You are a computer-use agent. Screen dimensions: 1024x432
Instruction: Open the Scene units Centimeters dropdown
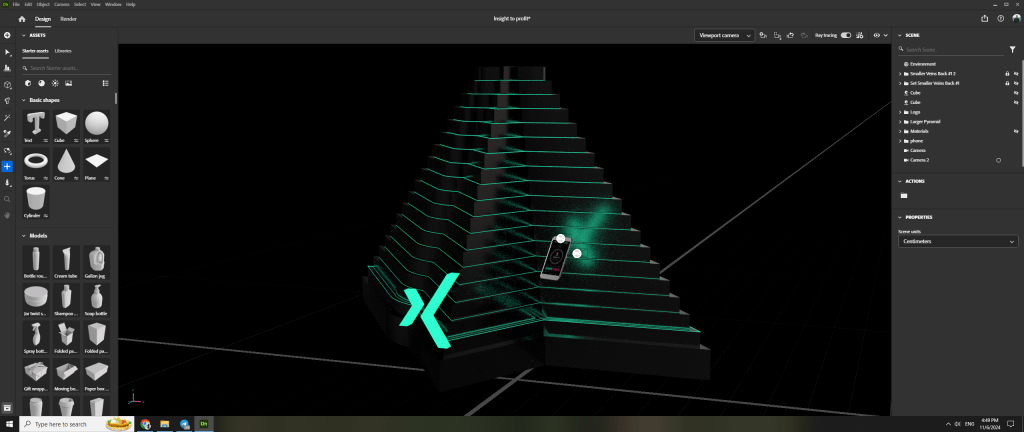tap(958, 241)
